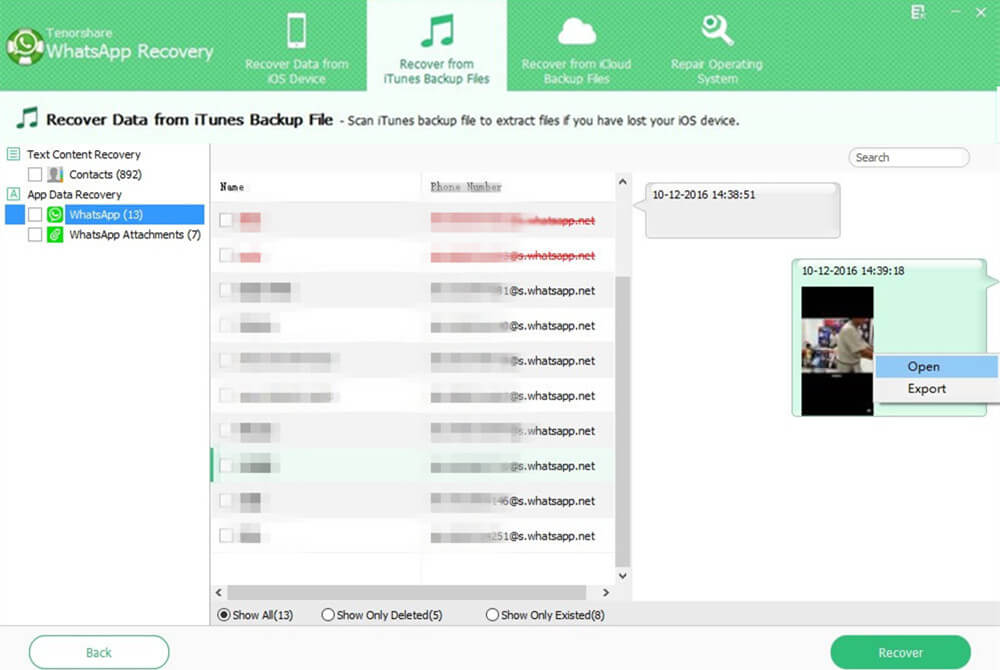Click the cloud icon for iCloud backup

tap(577, 31)
